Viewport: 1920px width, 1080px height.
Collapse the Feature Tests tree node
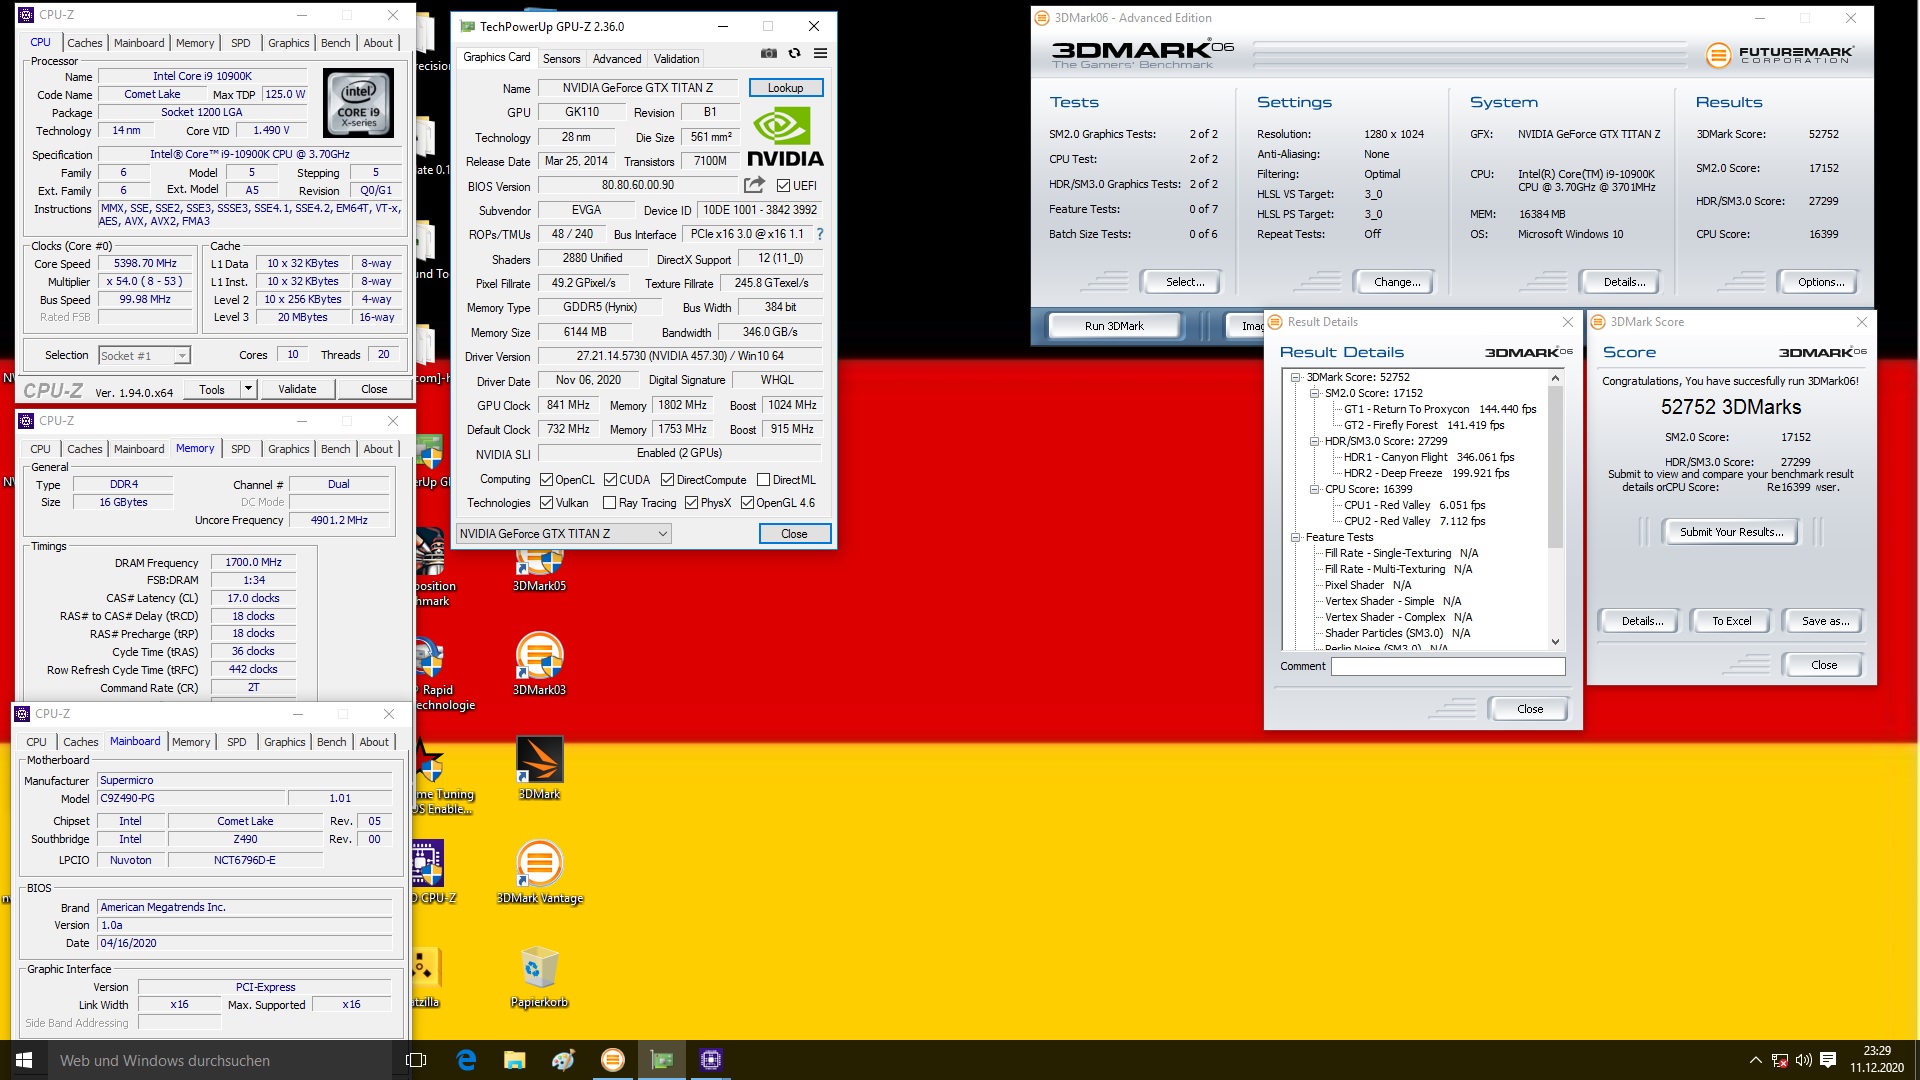(x=1296, y=537)
